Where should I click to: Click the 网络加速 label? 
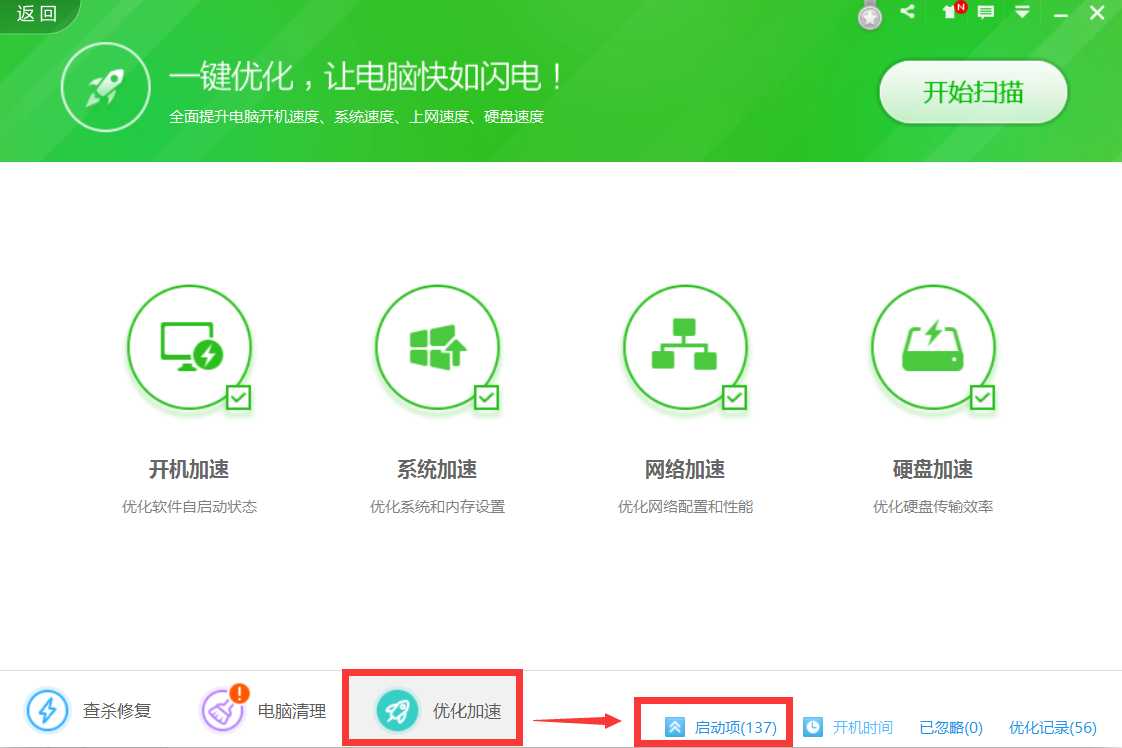tap(685, 470)
